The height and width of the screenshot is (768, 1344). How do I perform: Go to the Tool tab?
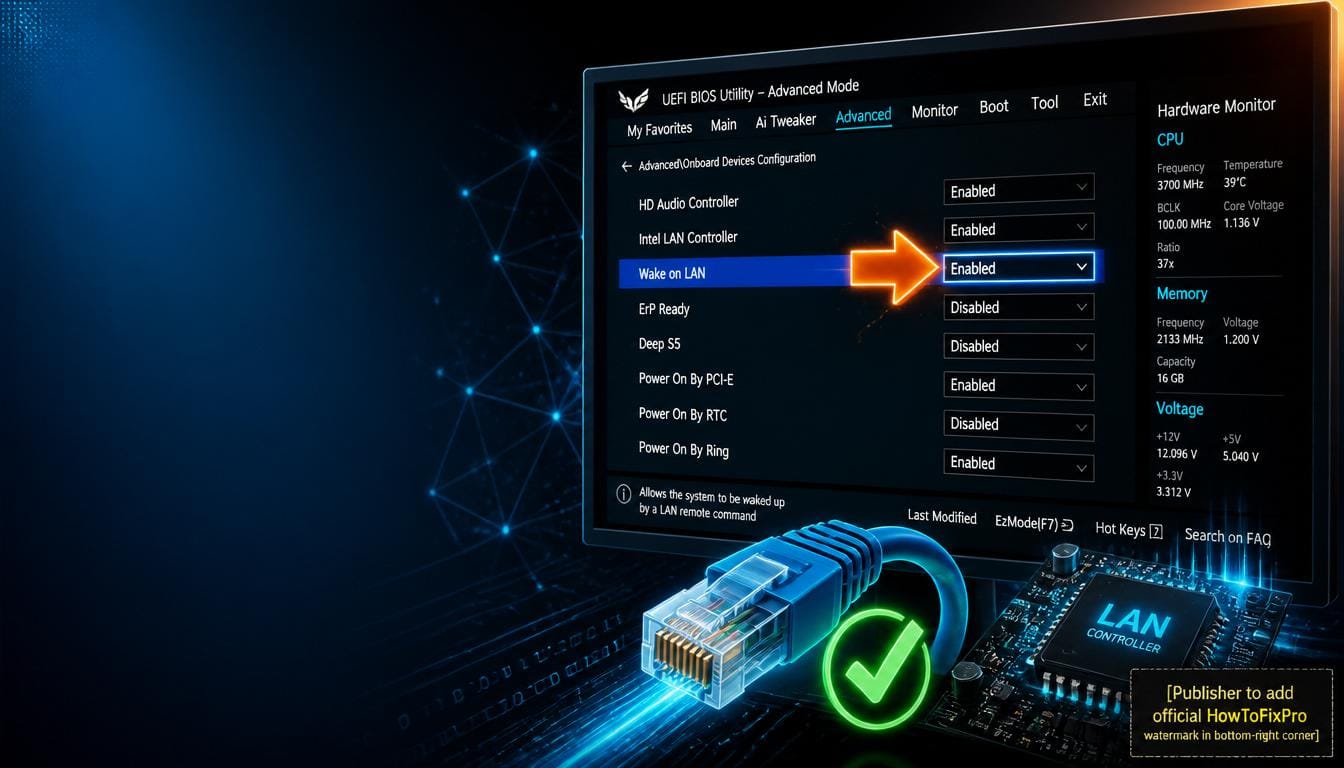click(1045, 102)
